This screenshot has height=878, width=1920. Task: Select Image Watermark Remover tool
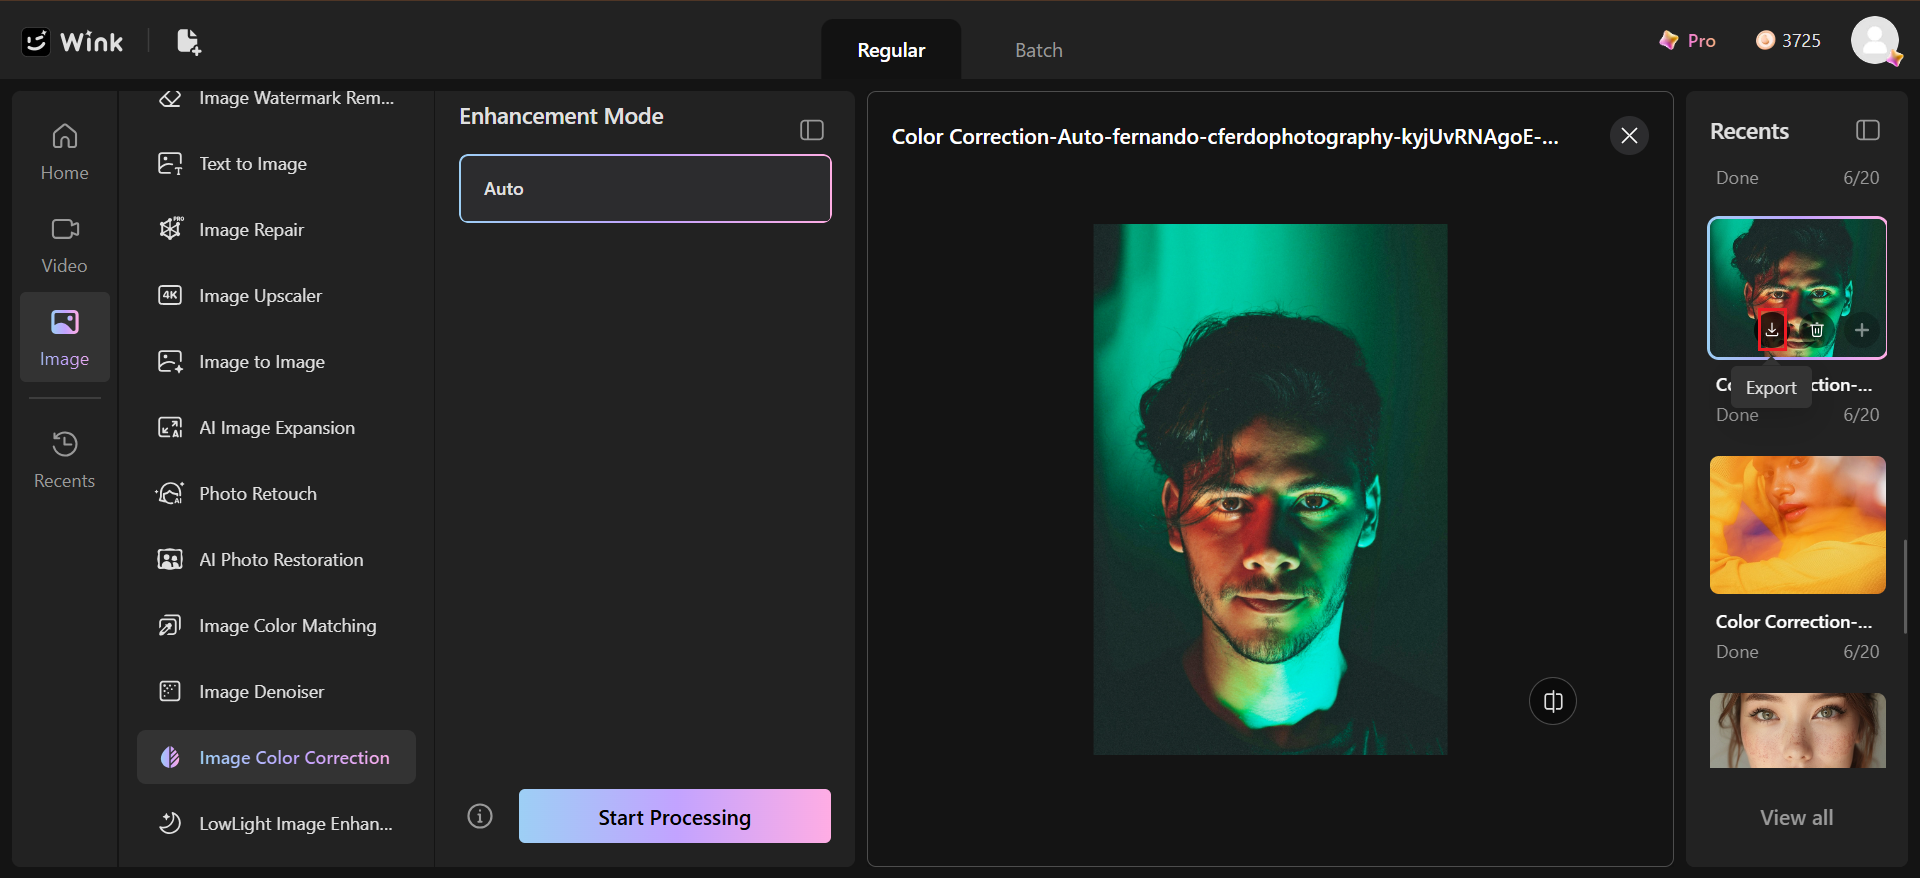[x=277, y=98]
